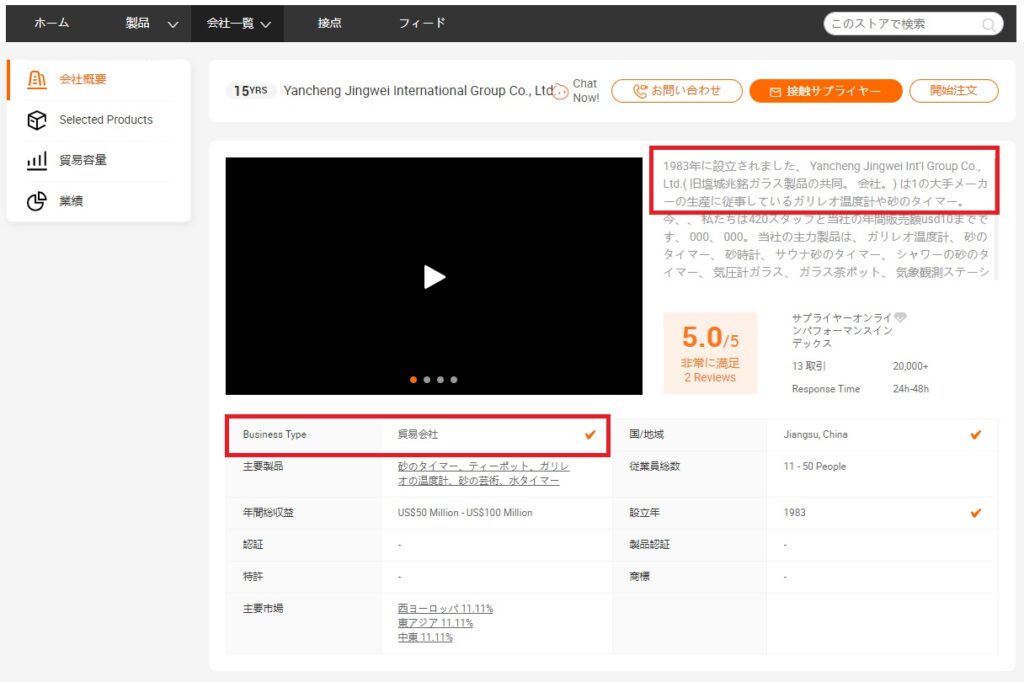
Task: Open the 会社一覧 menu item
Action: (230, 23)
